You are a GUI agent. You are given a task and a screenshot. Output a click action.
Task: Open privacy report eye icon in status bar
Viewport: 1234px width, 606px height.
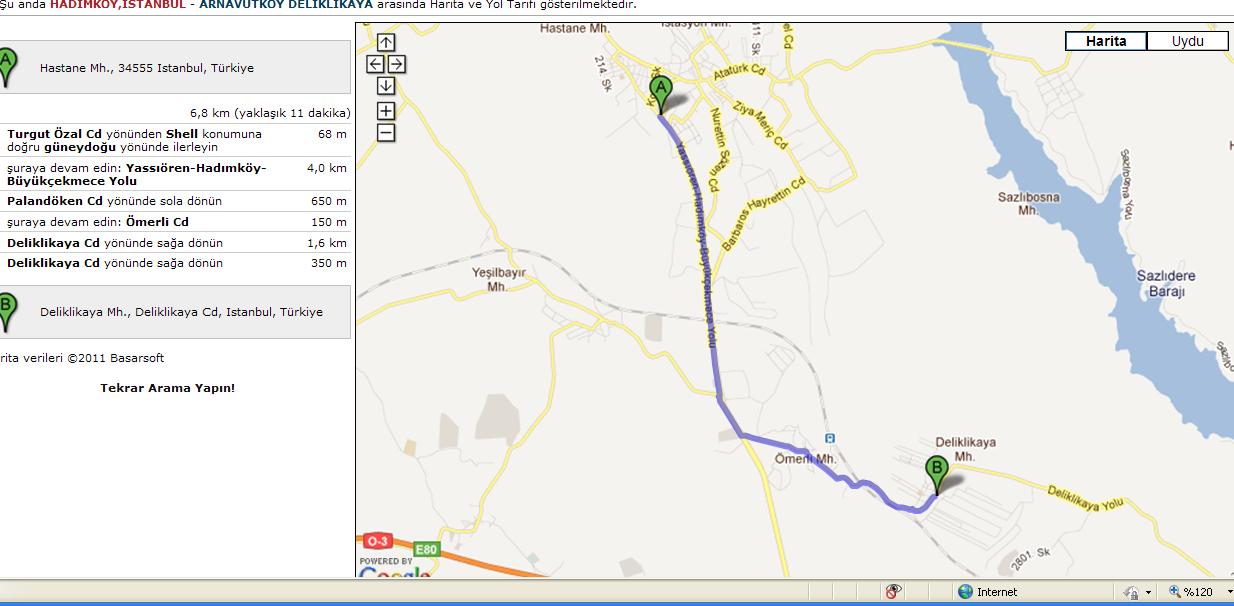pos(893,591)
